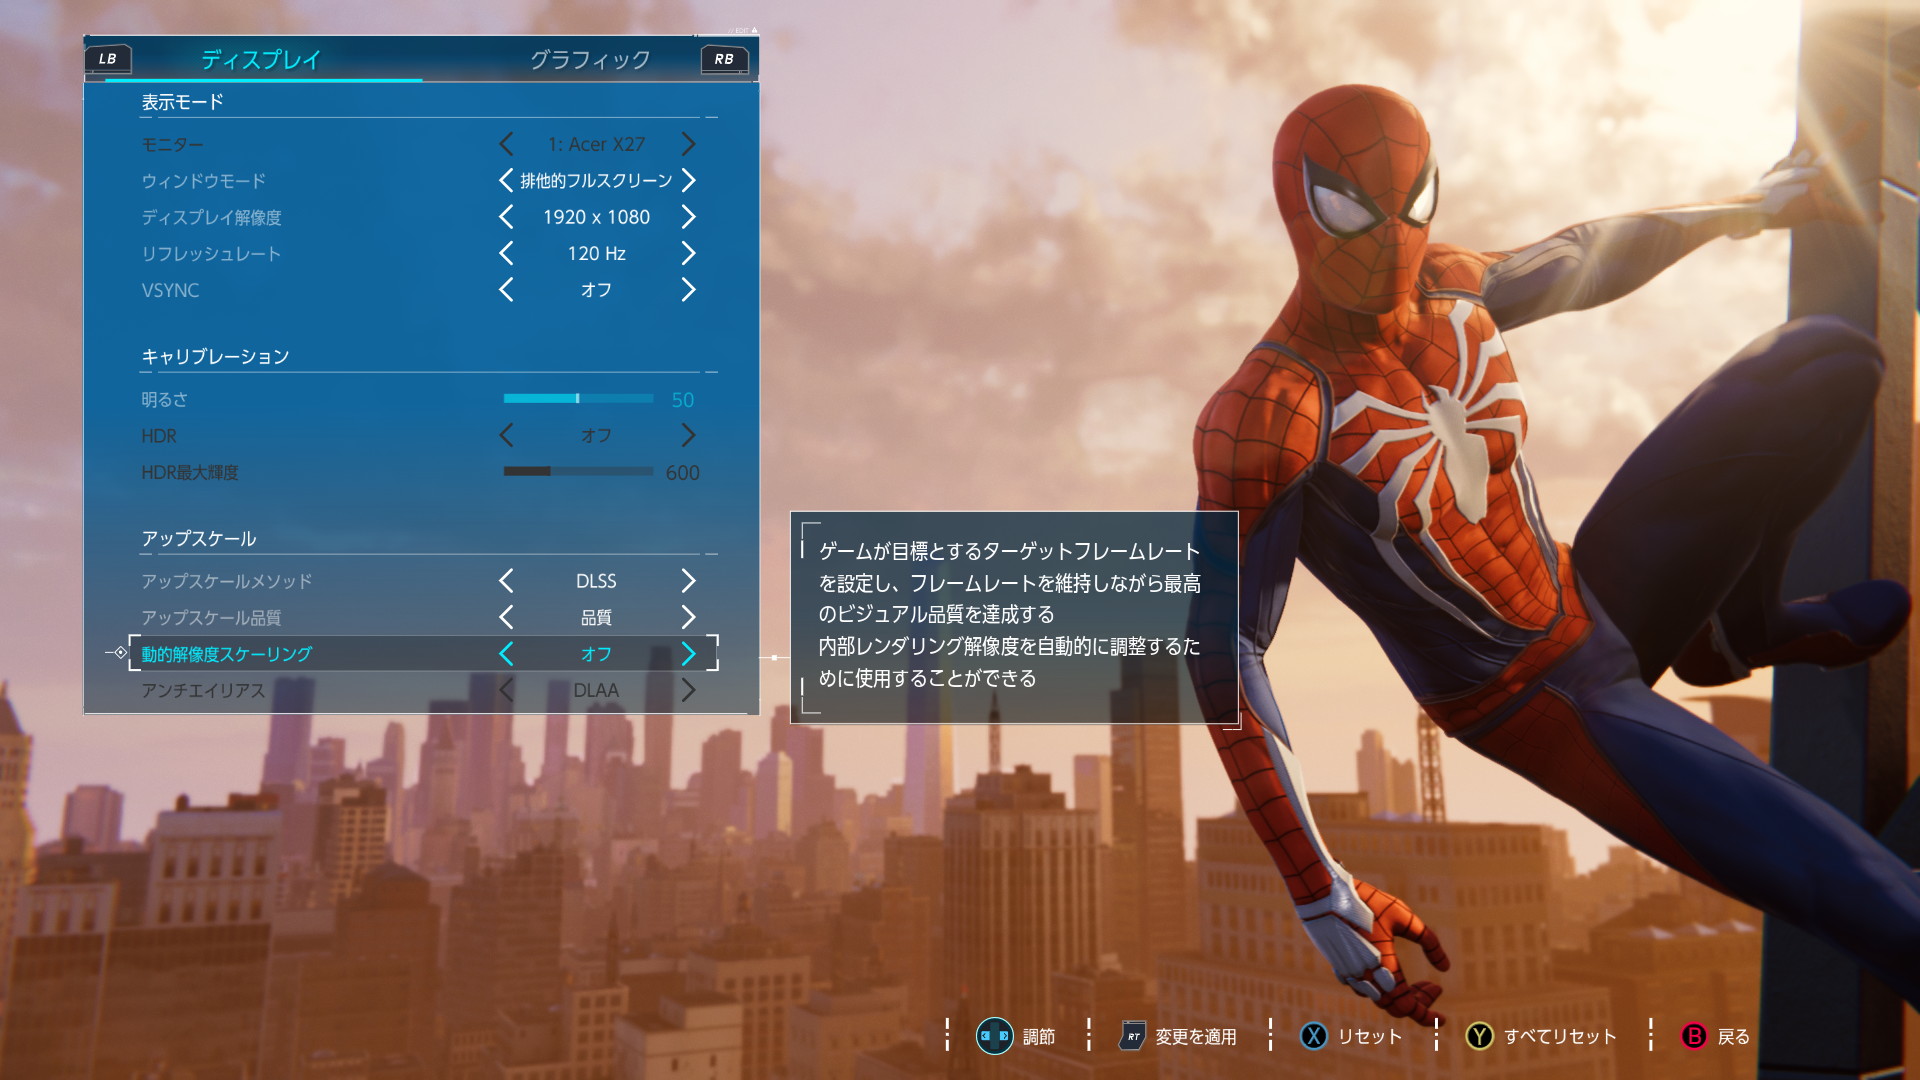Viewport: 1920px width, 1080px height.
Task: Click the 調節 adjust label
Action: tap(1039, 1037)
